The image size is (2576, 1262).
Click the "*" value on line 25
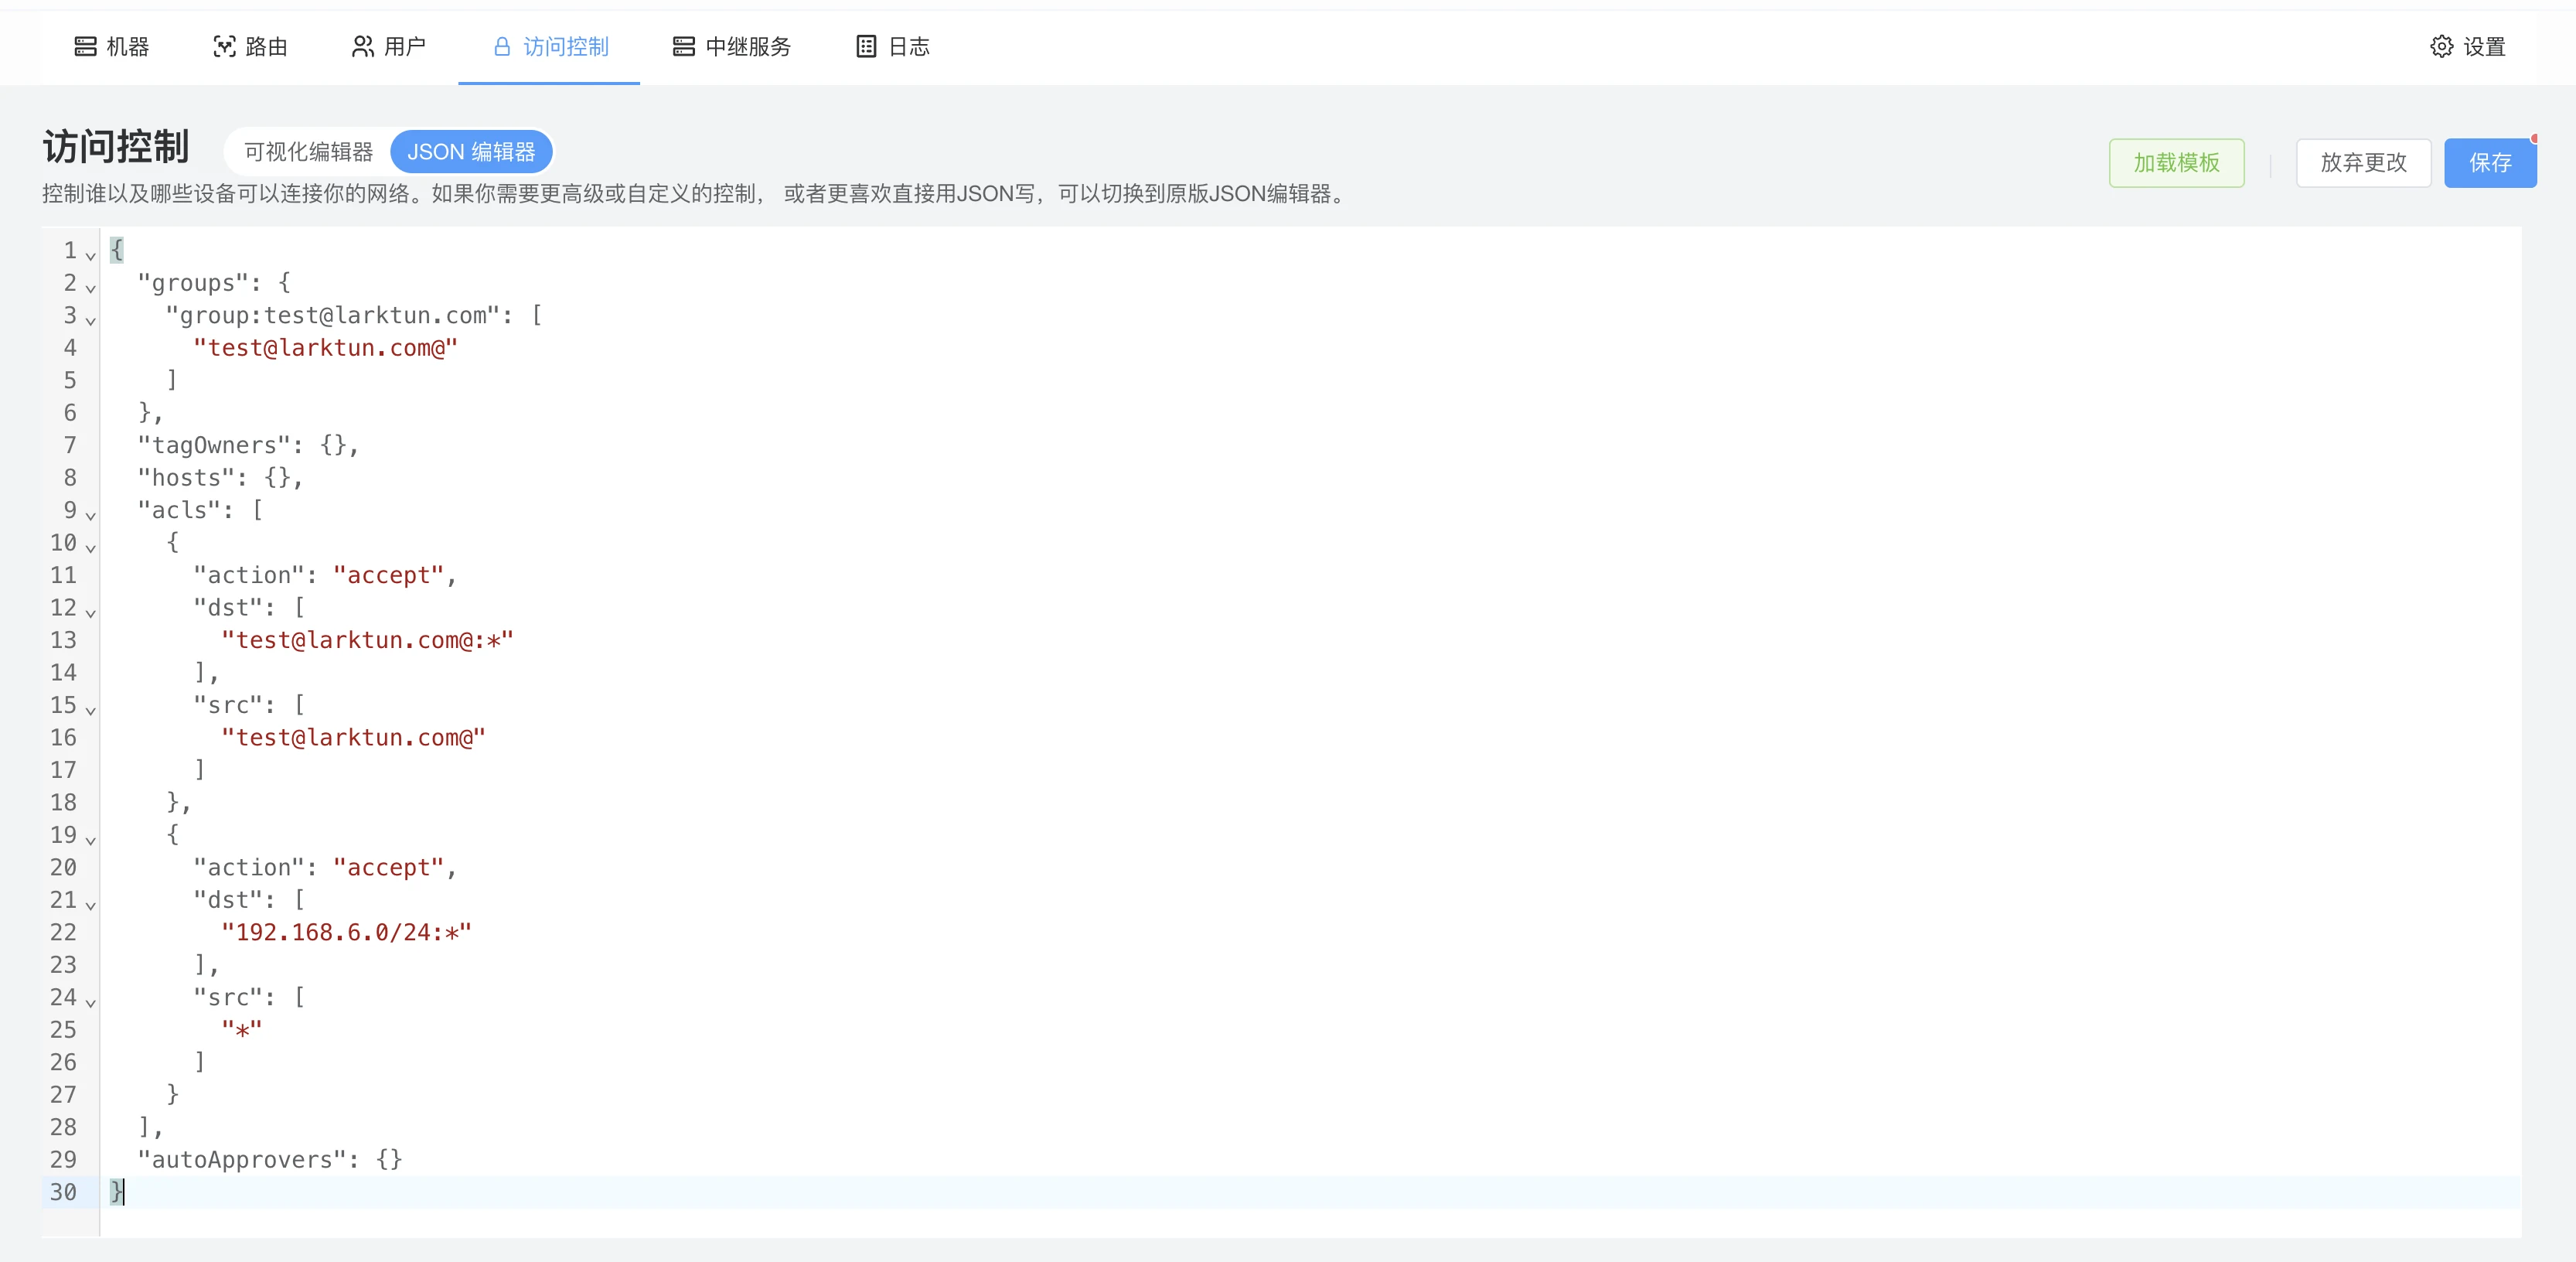[241, 1029]
